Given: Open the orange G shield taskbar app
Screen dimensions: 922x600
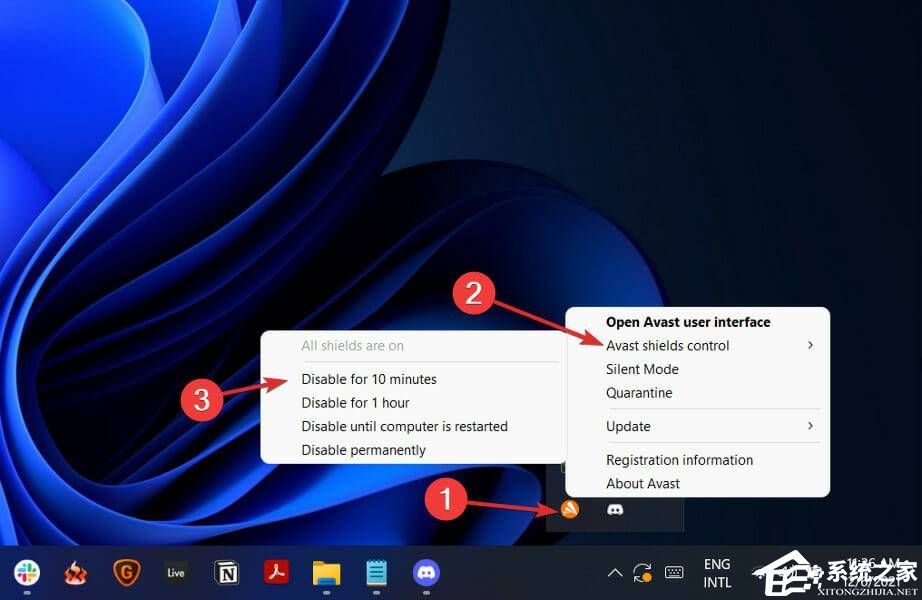Looking at the screenshot, I should (x=126, y=572).
